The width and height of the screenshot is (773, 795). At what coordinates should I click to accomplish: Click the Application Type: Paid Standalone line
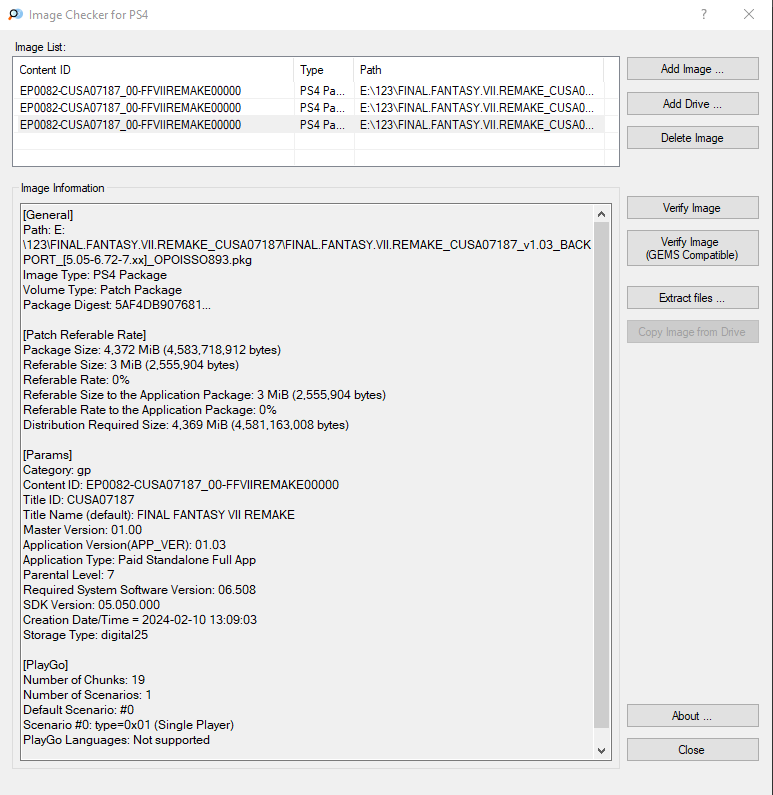click(x=139, y=560)
